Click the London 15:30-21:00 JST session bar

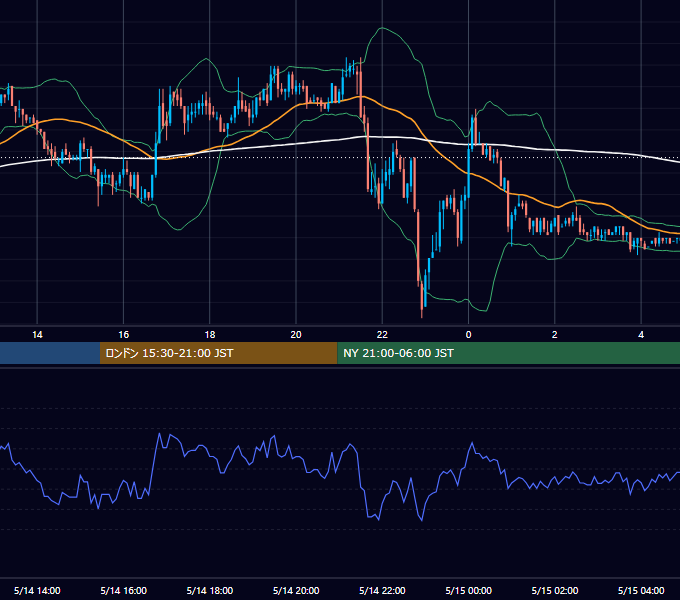coord(219,353)
